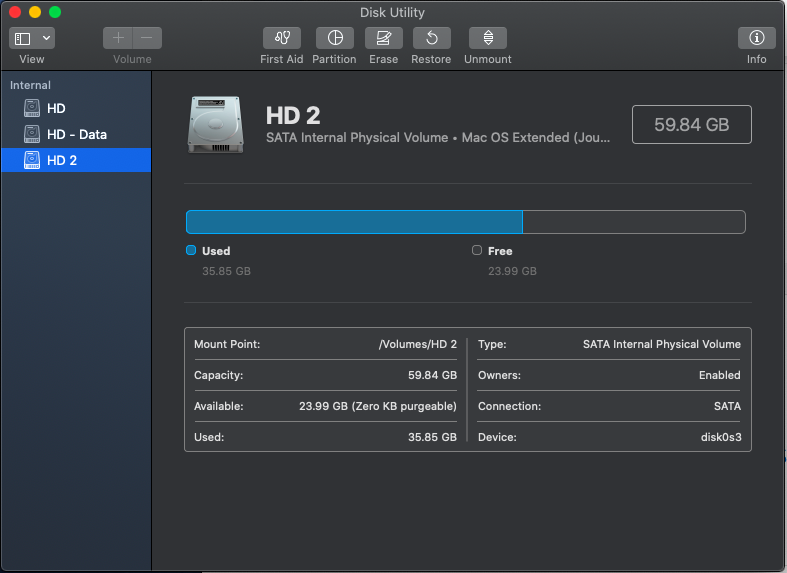Click the Mount Point /Volumes/HD 2 value

pos(417,344)
